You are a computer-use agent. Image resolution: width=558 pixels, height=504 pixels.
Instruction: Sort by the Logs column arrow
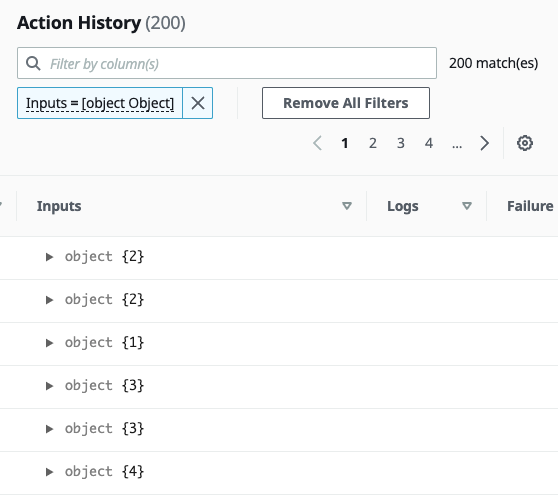467,206
